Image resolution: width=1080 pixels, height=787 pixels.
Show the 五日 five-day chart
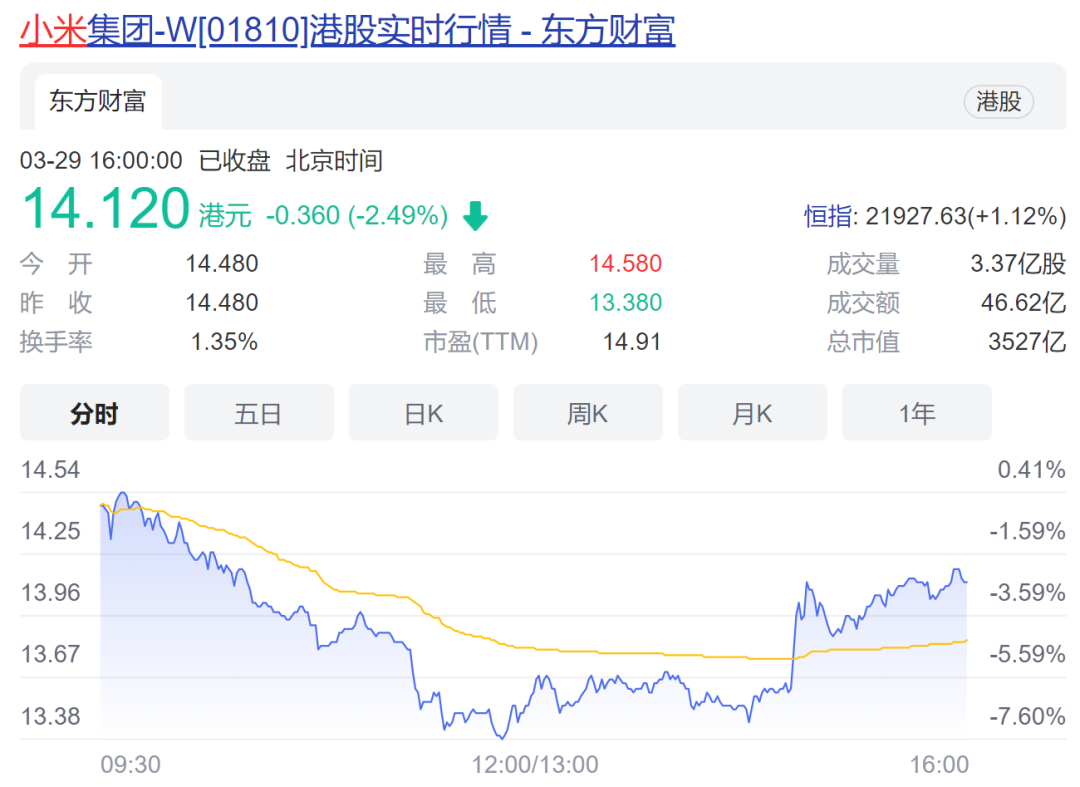tap(259, 413)
